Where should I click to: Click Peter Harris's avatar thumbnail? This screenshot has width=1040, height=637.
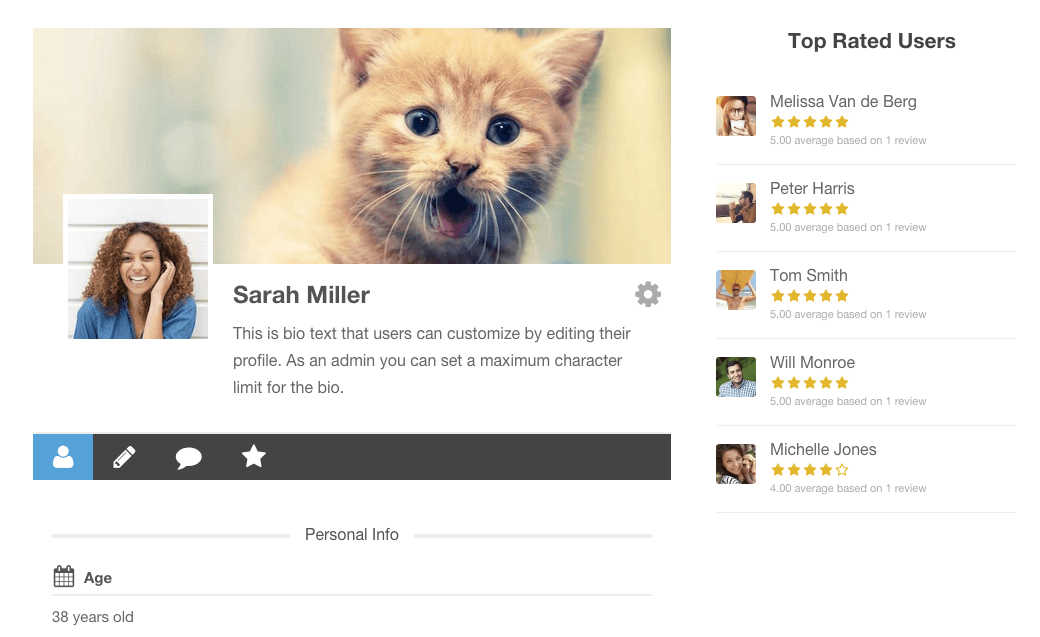coord(736,203)
